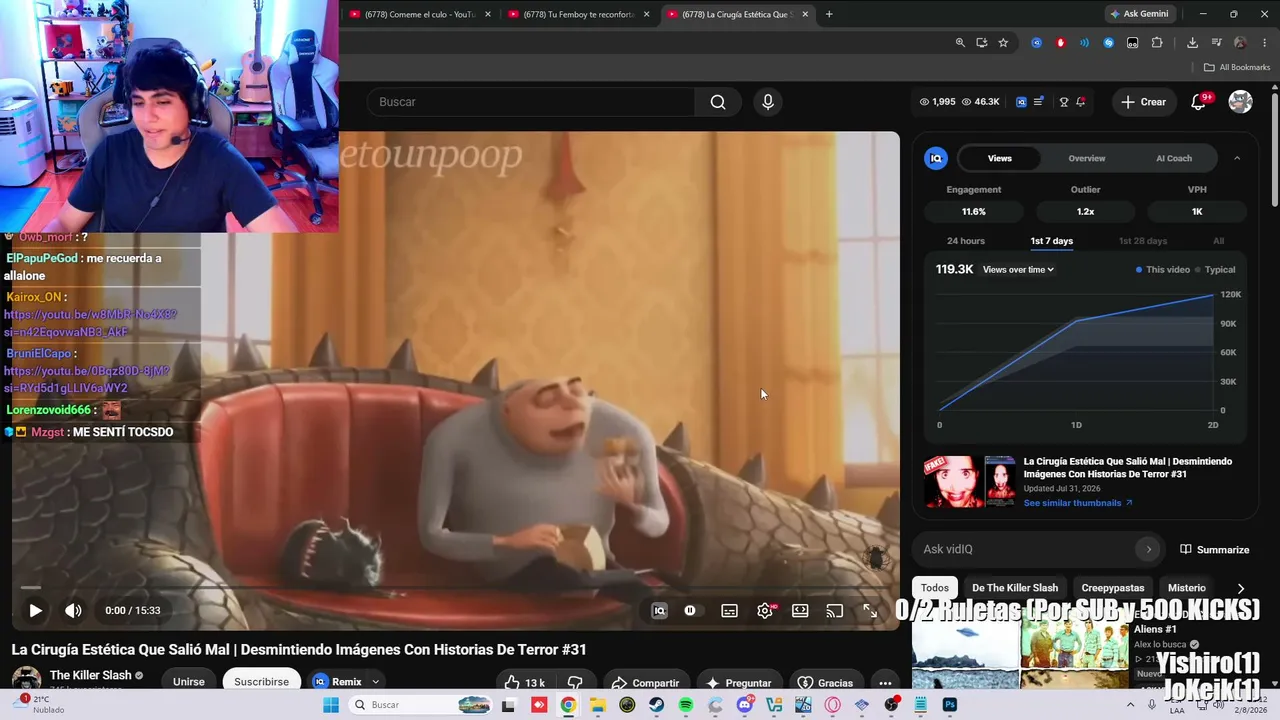Screen dimensions: 1280x720
Task: Play the YouTube video
Action: tap(35, 610)
